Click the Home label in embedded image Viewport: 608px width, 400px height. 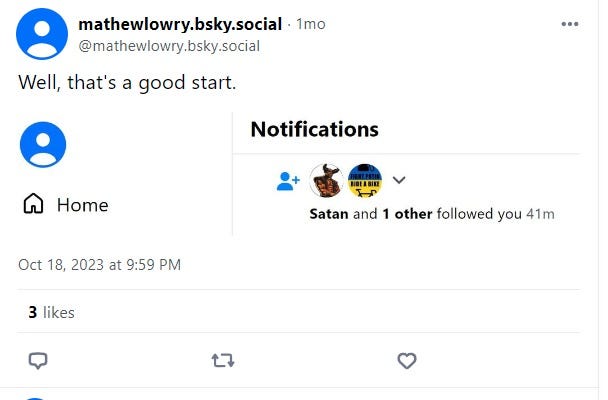(83, 205)
